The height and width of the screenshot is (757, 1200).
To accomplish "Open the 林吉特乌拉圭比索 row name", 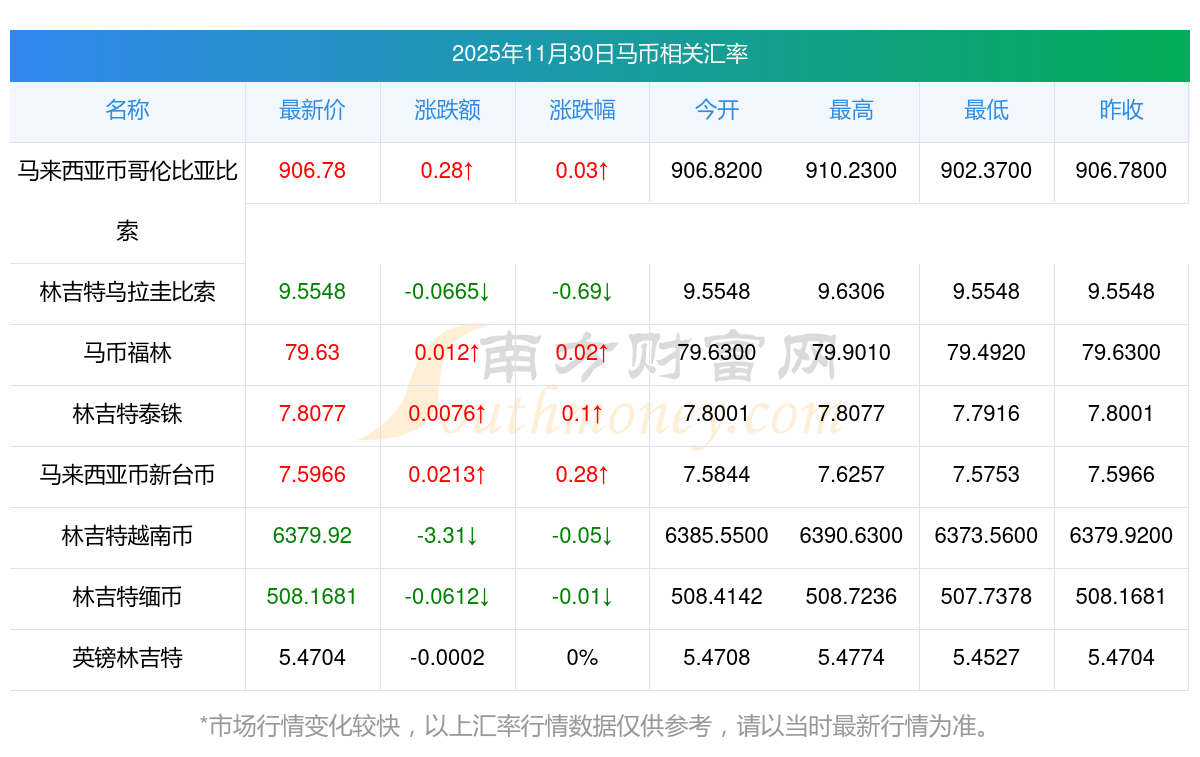I will point(127,292).
